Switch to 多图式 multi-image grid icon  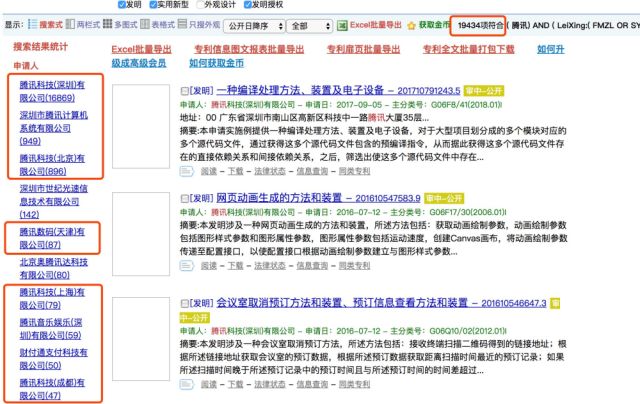(x=107, y=24)
